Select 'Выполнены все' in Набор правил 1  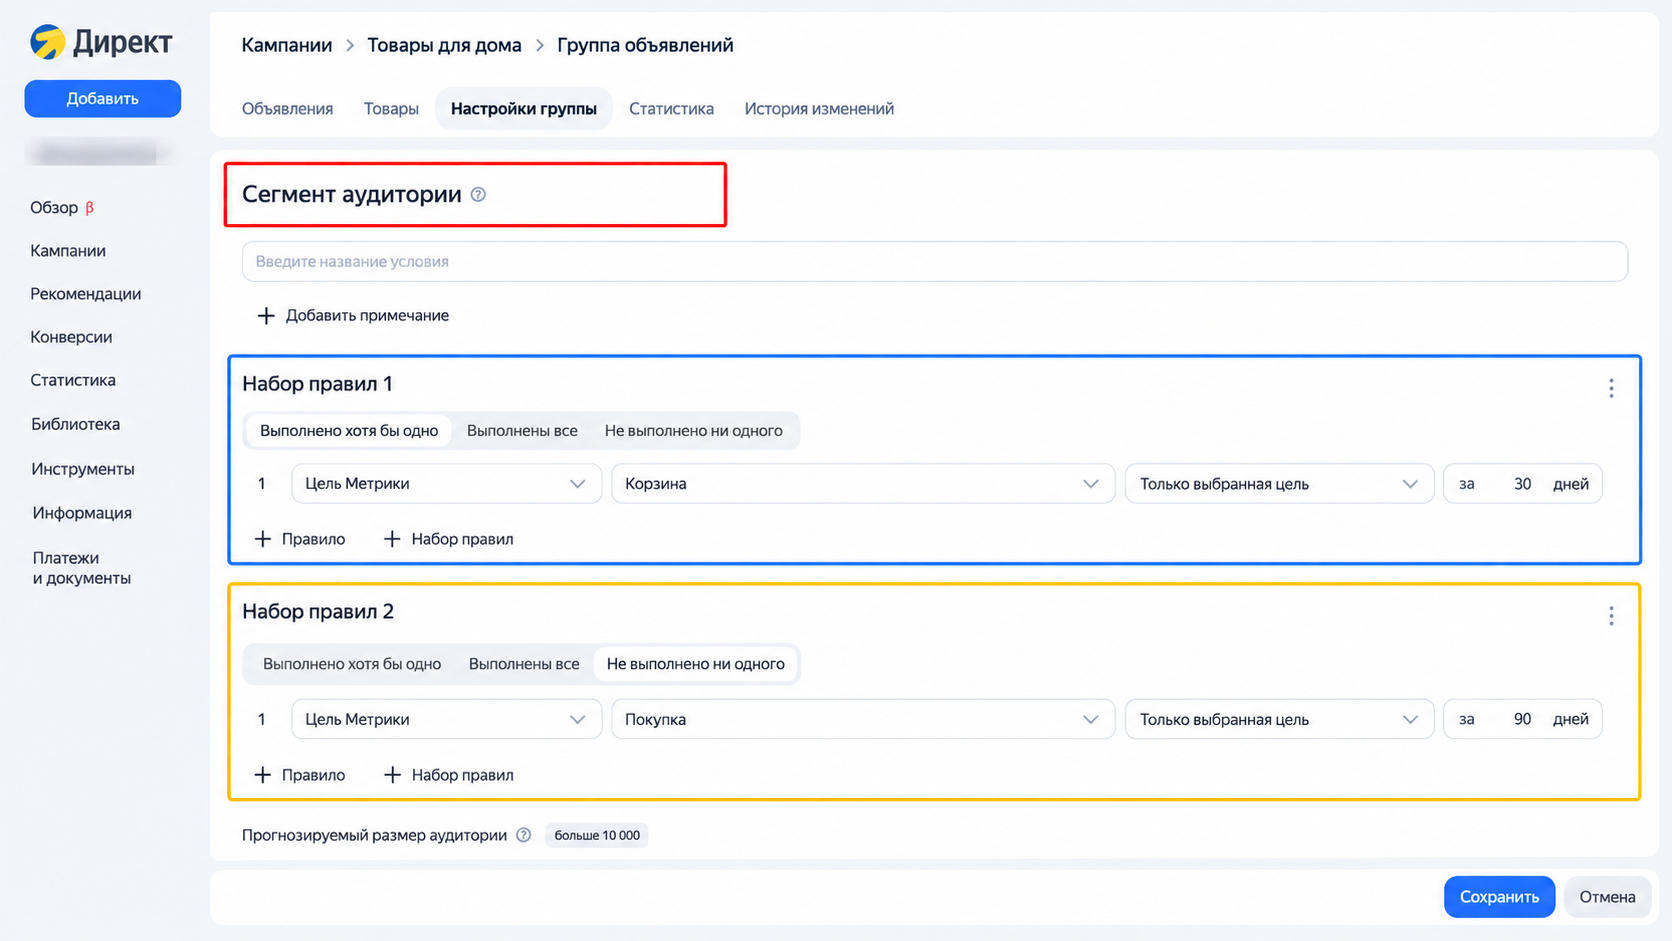(522, 431)
